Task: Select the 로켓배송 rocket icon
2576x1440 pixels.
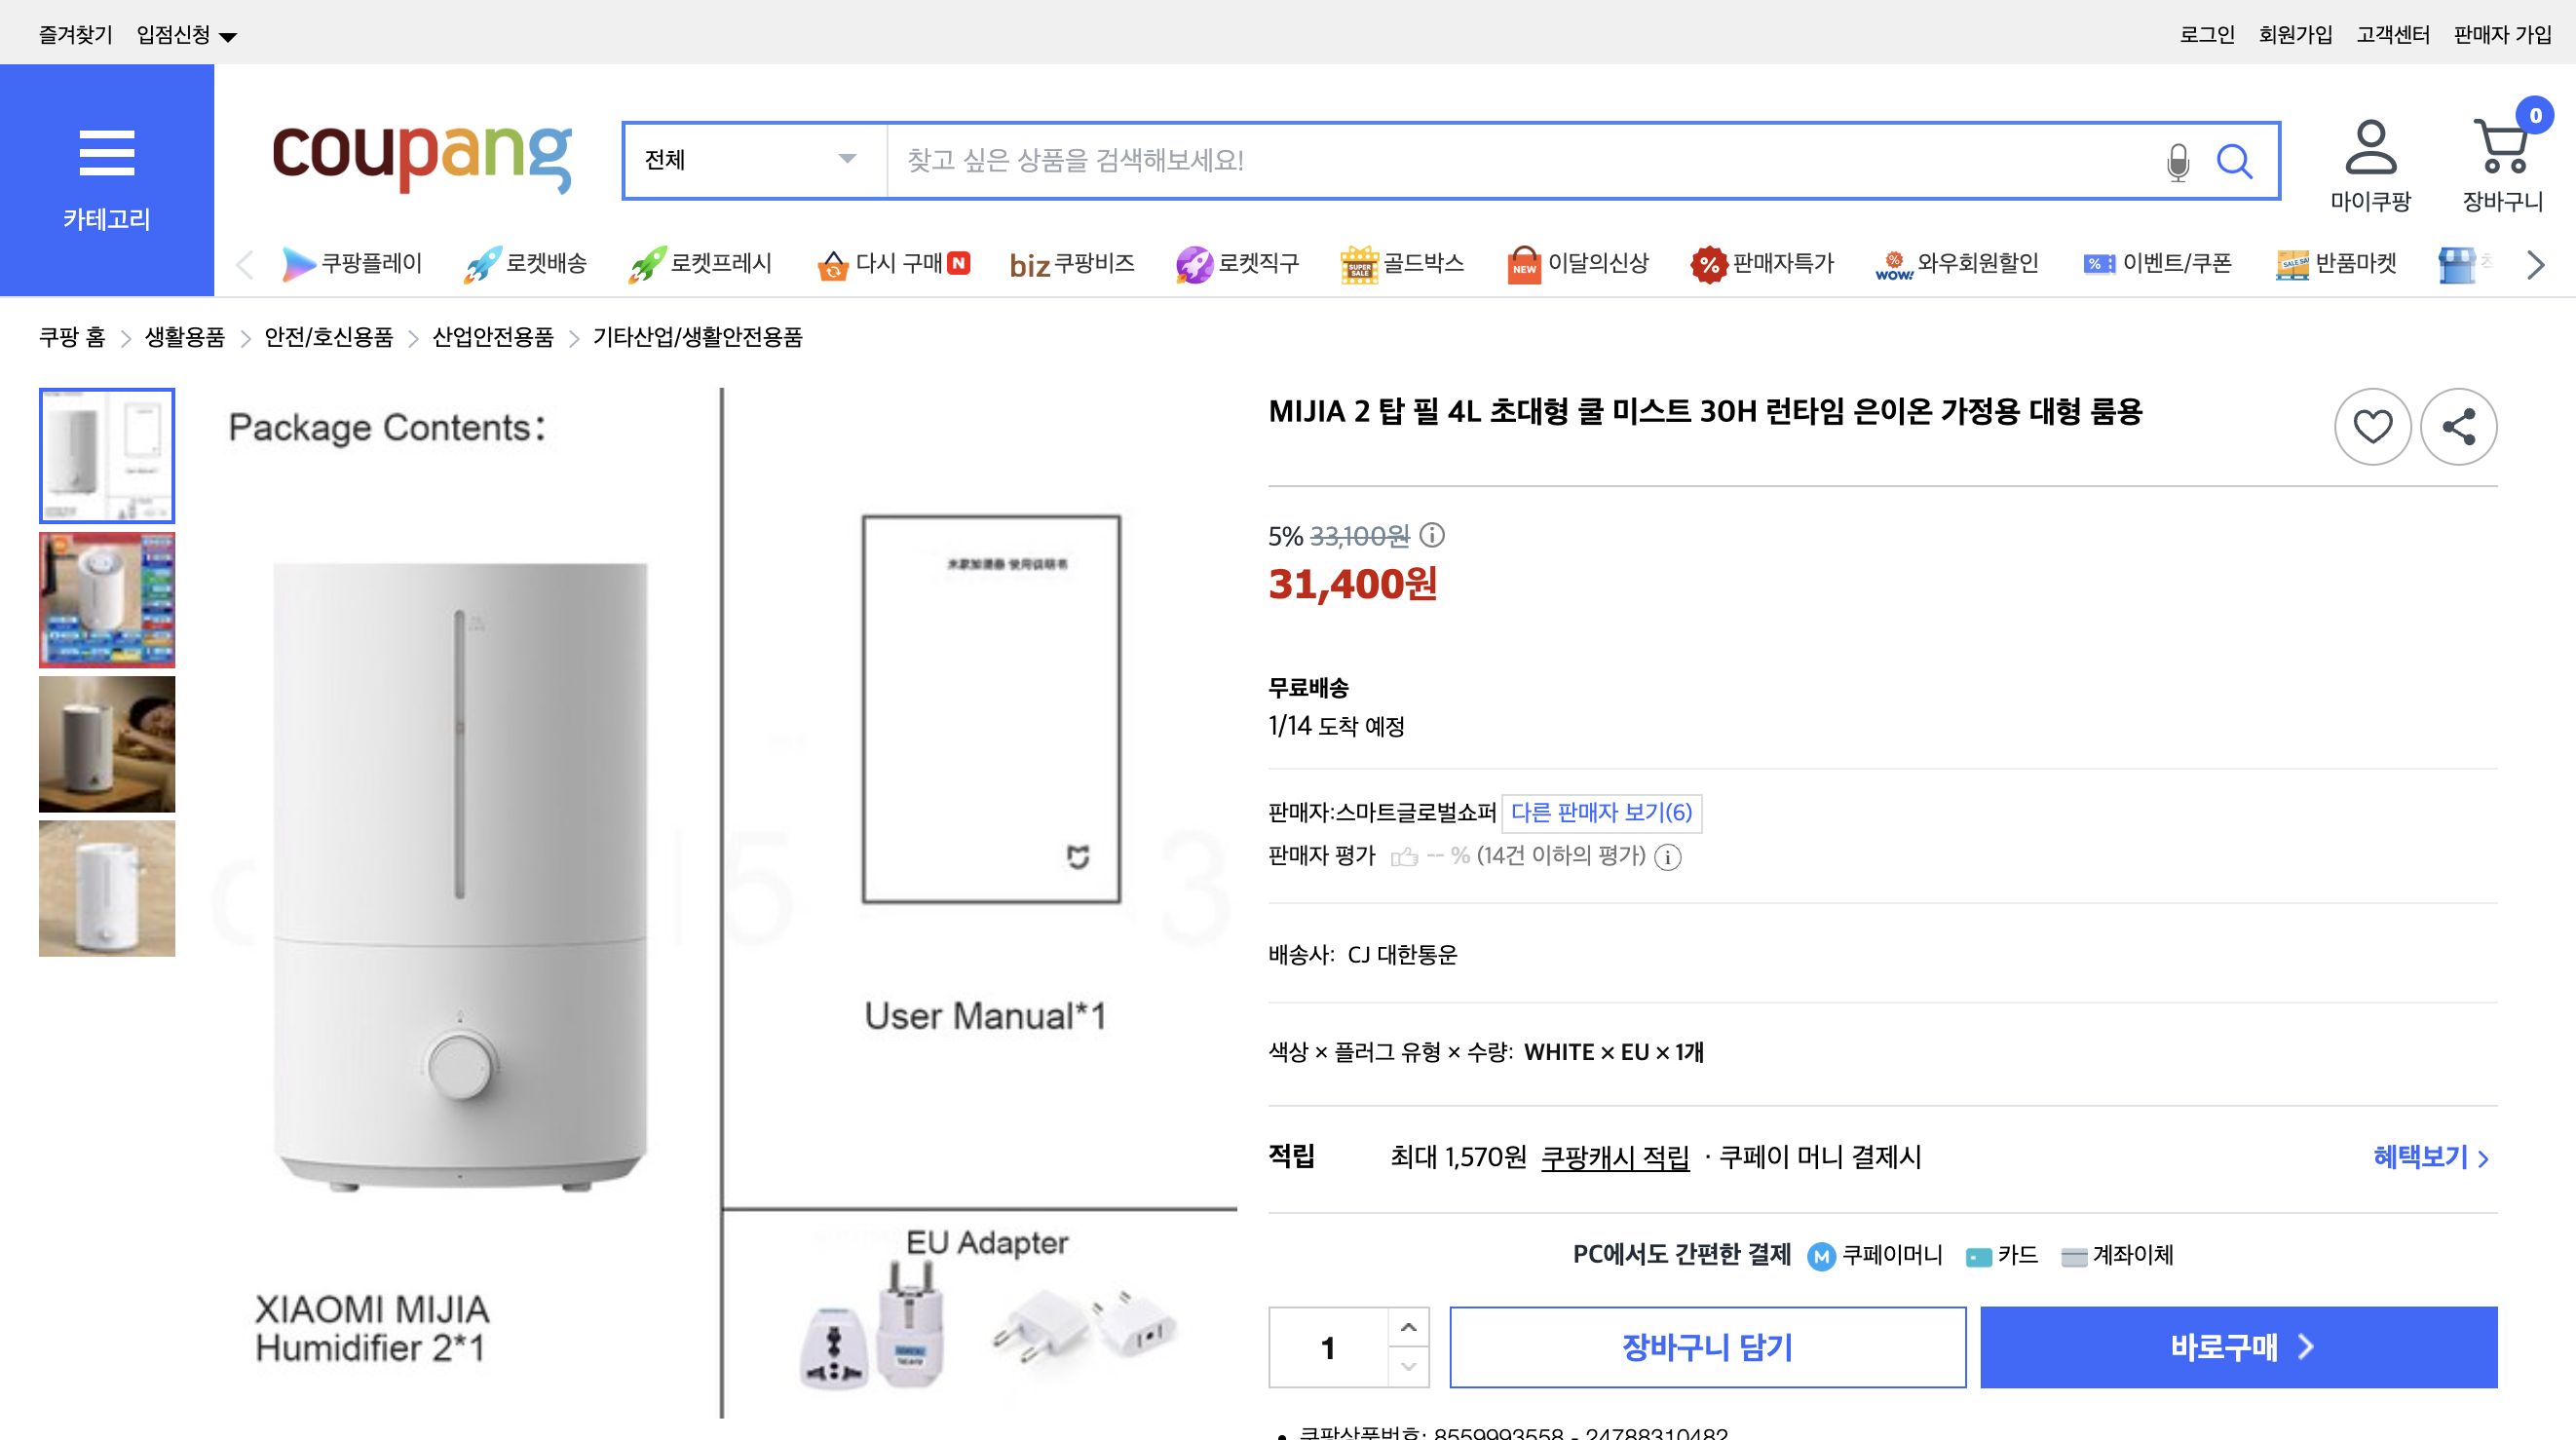Action: click(480, 263)
